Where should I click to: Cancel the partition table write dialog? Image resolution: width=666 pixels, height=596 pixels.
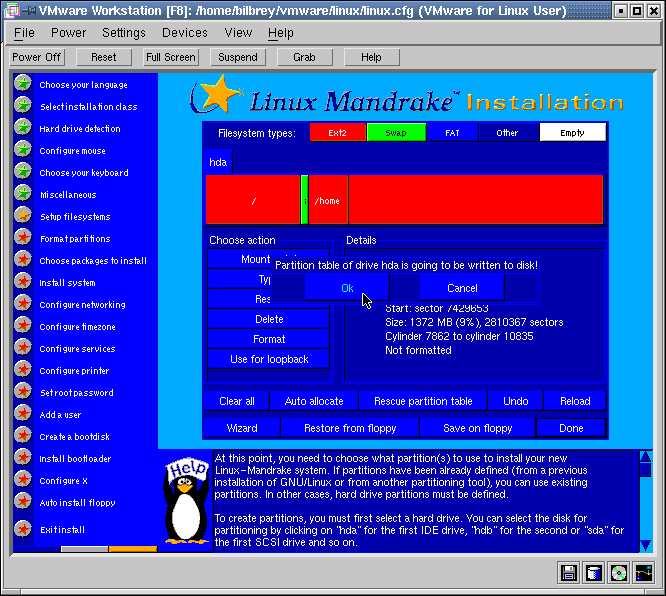(462, 288)
